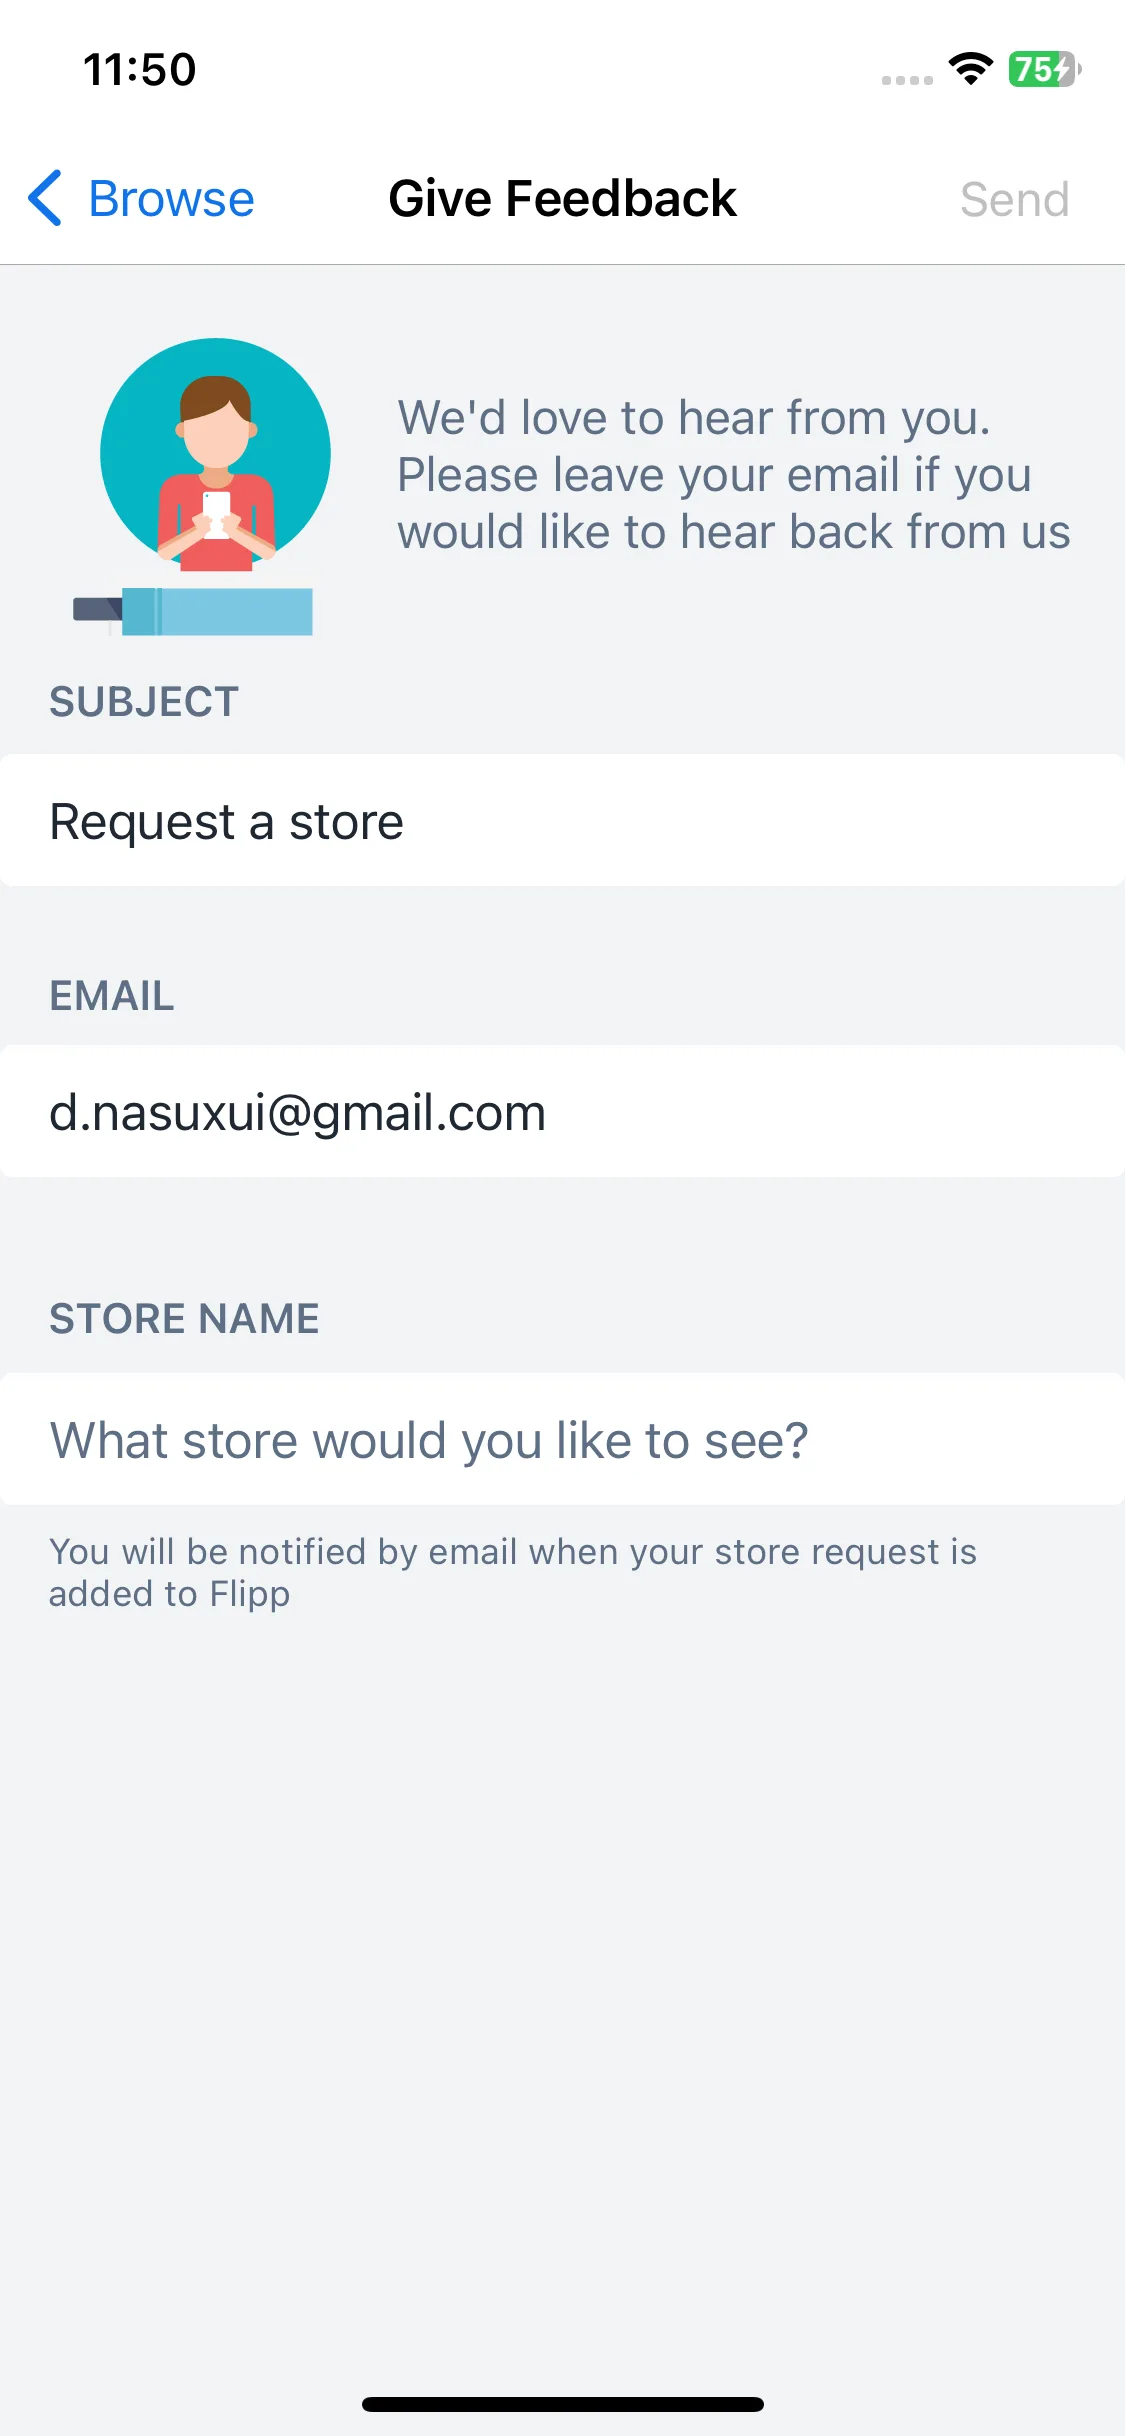Tap the EMAIL section label
Screen dimensions: 1125x2436
click(x=112, y=996)
